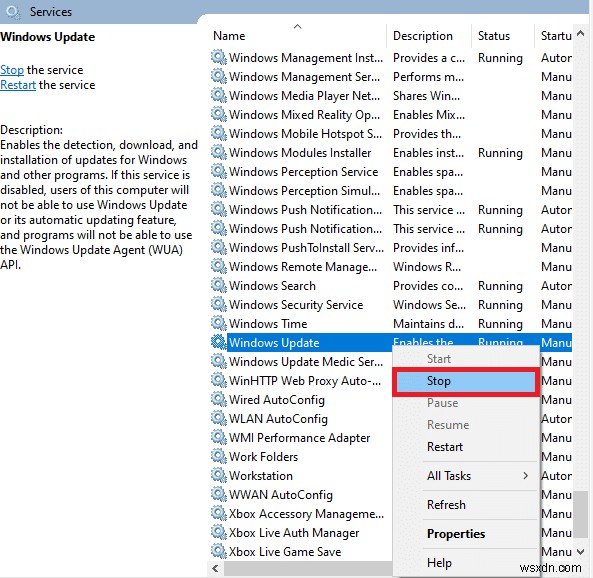593x578 pixels.
Task: Click the gear icon beside Xbox Accessory Manageme...
Action: (219, 513)
